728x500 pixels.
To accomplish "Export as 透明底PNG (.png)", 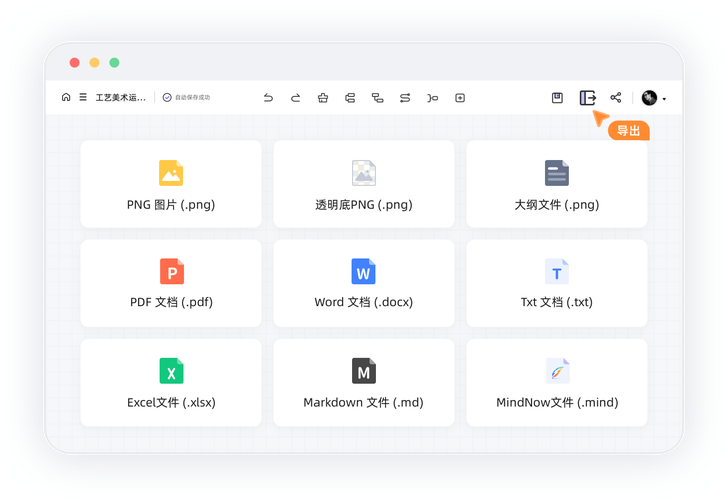I will pos(364,184).
